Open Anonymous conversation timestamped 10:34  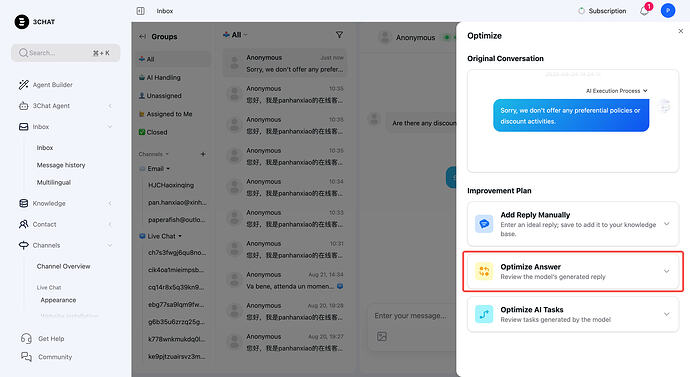click(x=284, y=187)
